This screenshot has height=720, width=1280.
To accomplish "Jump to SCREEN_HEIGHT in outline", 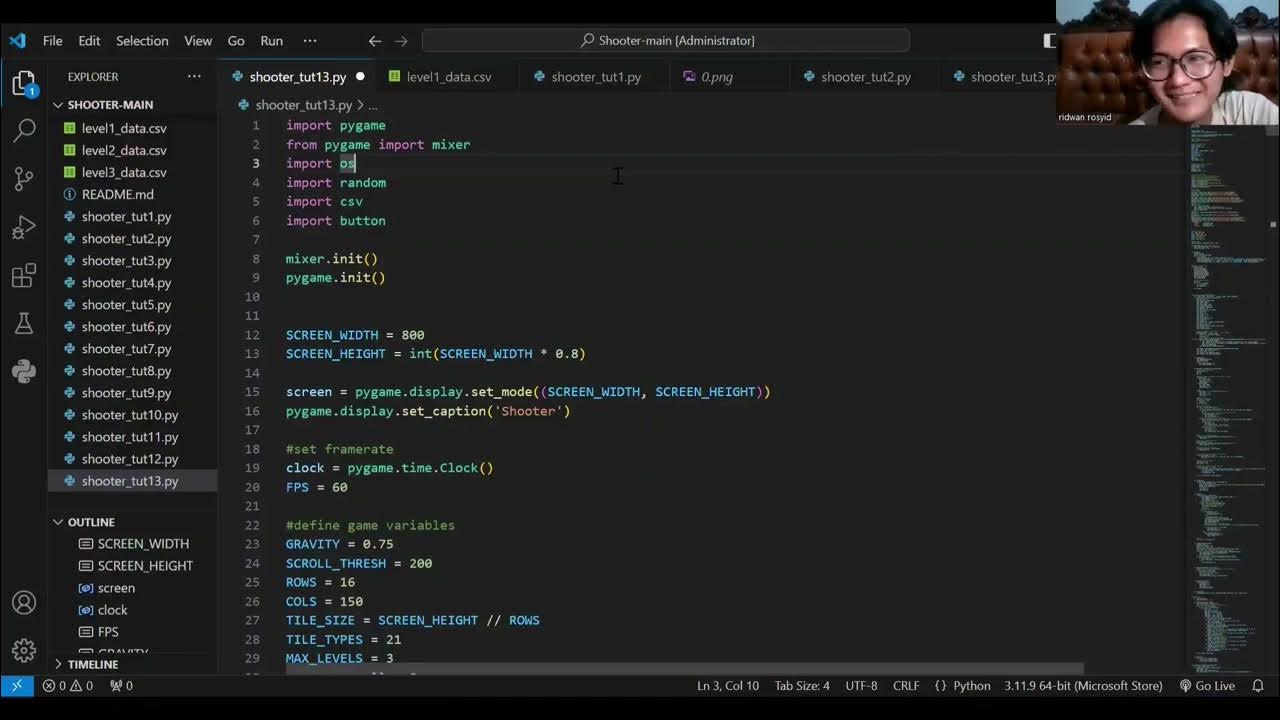I will point(145,566).
